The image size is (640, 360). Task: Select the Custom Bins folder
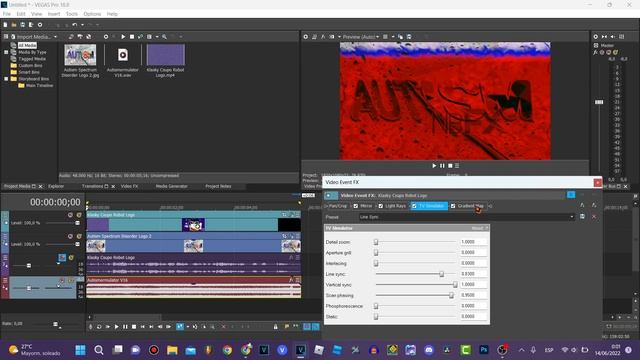[30, 65]
